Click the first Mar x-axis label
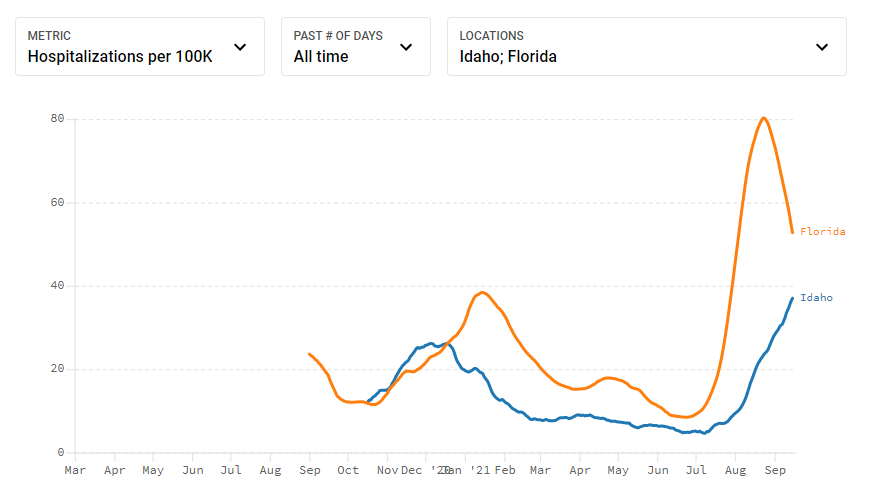This screenshot has height=495, width=877. coord(75,469)
